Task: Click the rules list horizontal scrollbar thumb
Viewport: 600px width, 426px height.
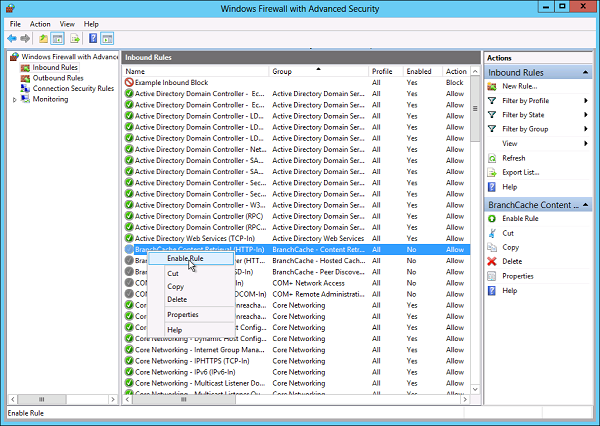Action: tap(184, 399)
